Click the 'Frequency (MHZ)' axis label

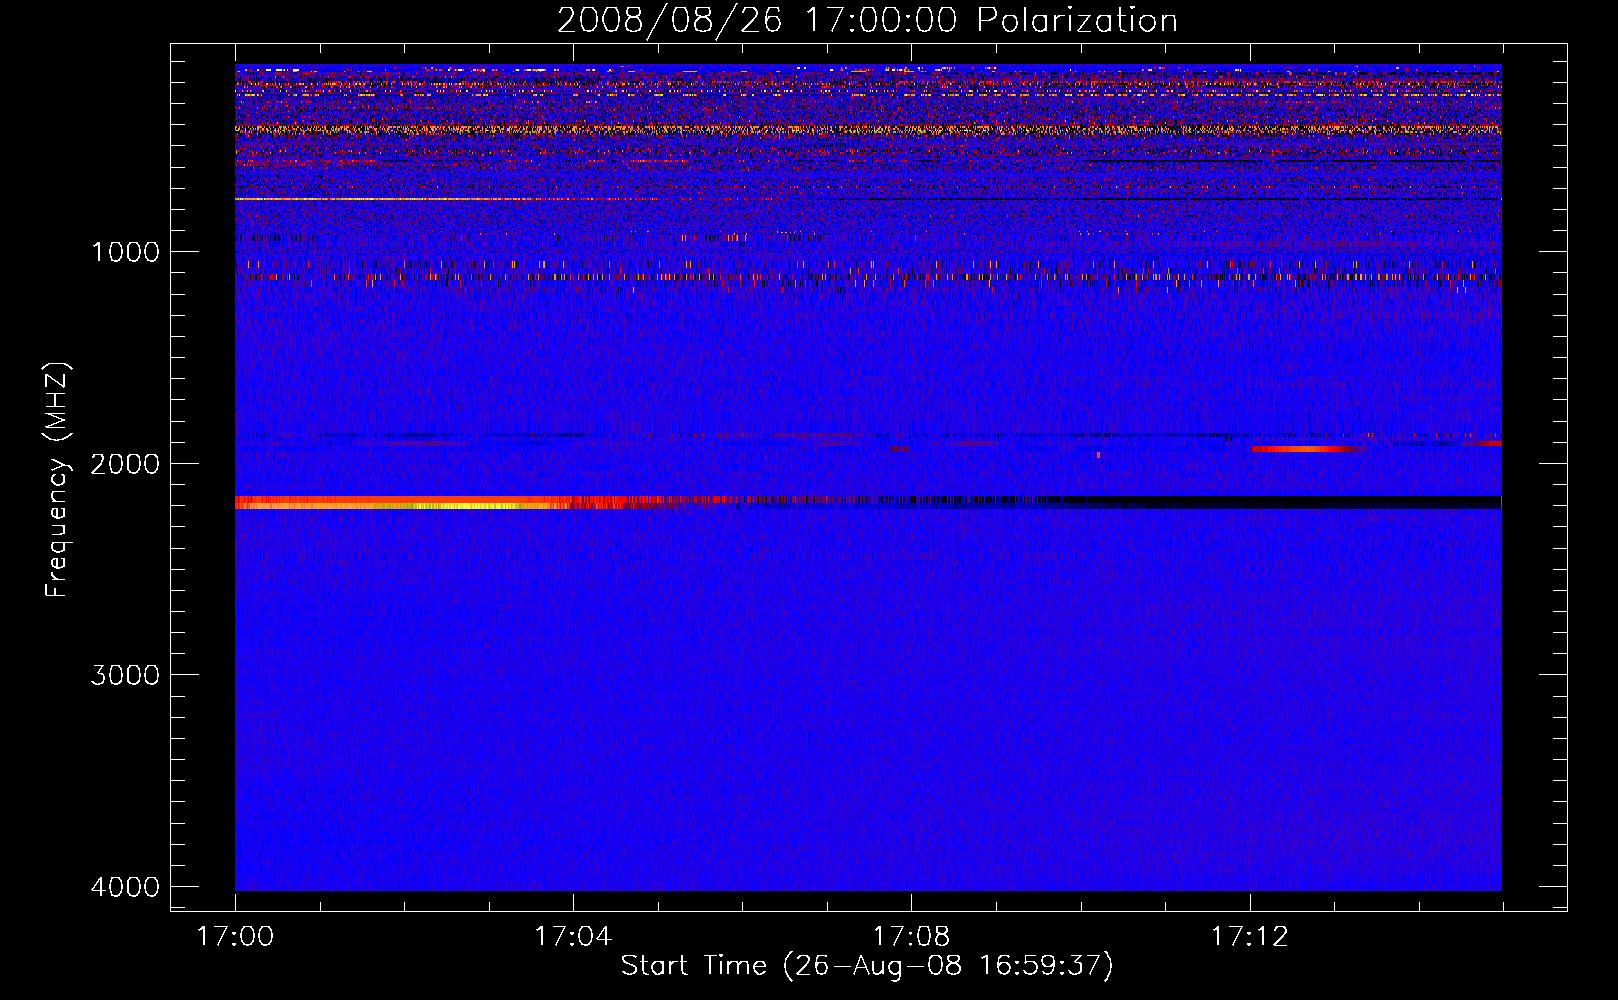(x=58, y=480)
